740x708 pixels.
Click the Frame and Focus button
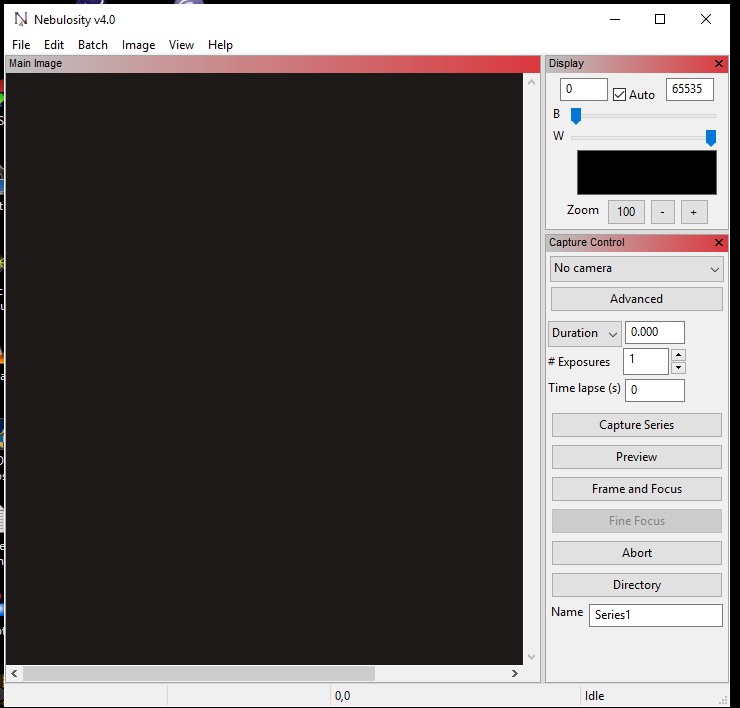tap(636, 489)
